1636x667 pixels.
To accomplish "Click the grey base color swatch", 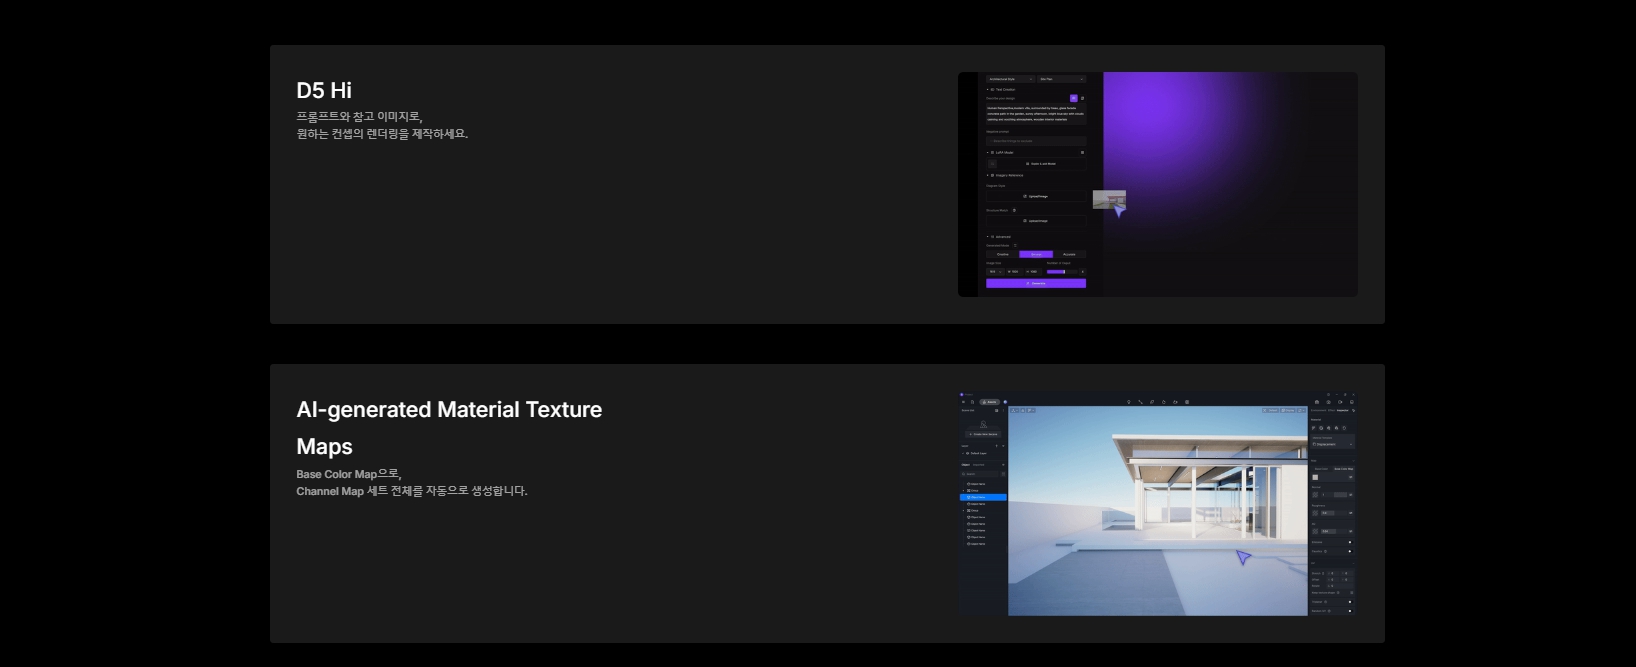I will point(1315,477).
